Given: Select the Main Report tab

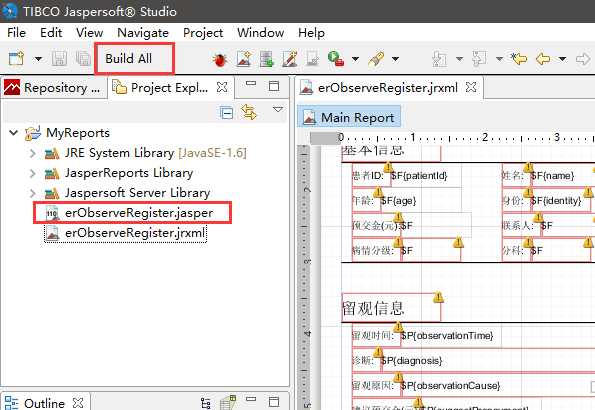Looking at the screenshot, I should coord(349,117).
